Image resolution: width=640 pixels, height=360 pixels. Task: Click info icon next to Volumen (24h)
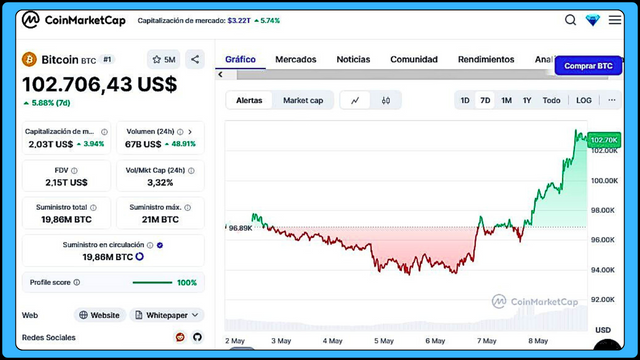click(180, 132)
